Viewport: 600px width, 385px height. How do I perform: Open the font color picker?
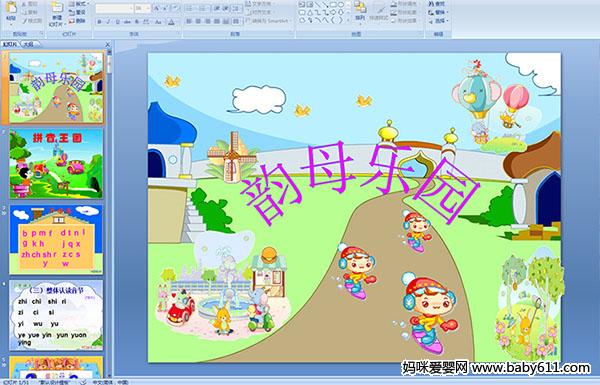coord(172,22)
